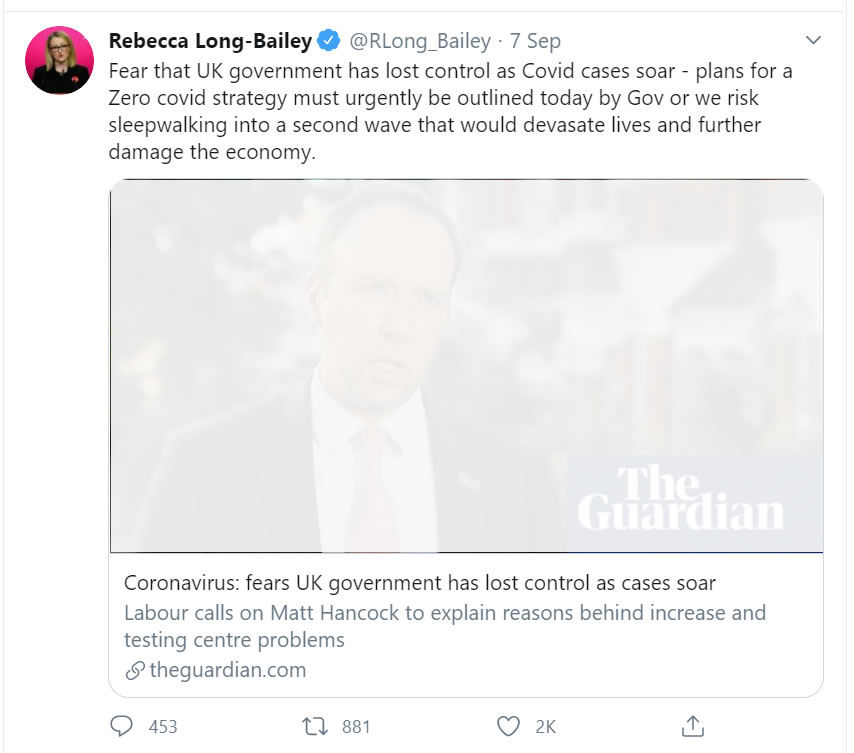
Task: Click the blue verified badge
Action: [x=329, y=41]
